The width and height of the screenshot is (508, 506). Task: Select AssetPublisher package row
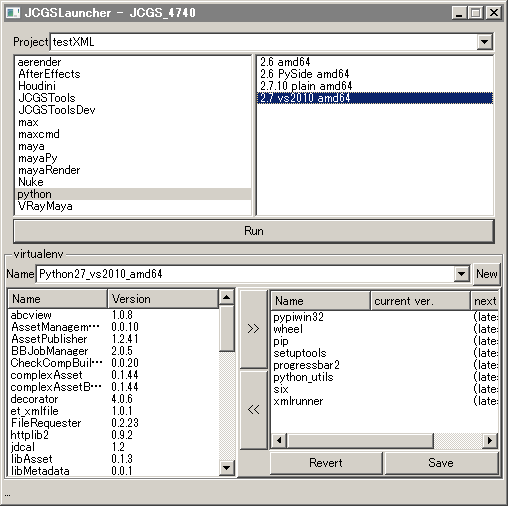(113, 339)
